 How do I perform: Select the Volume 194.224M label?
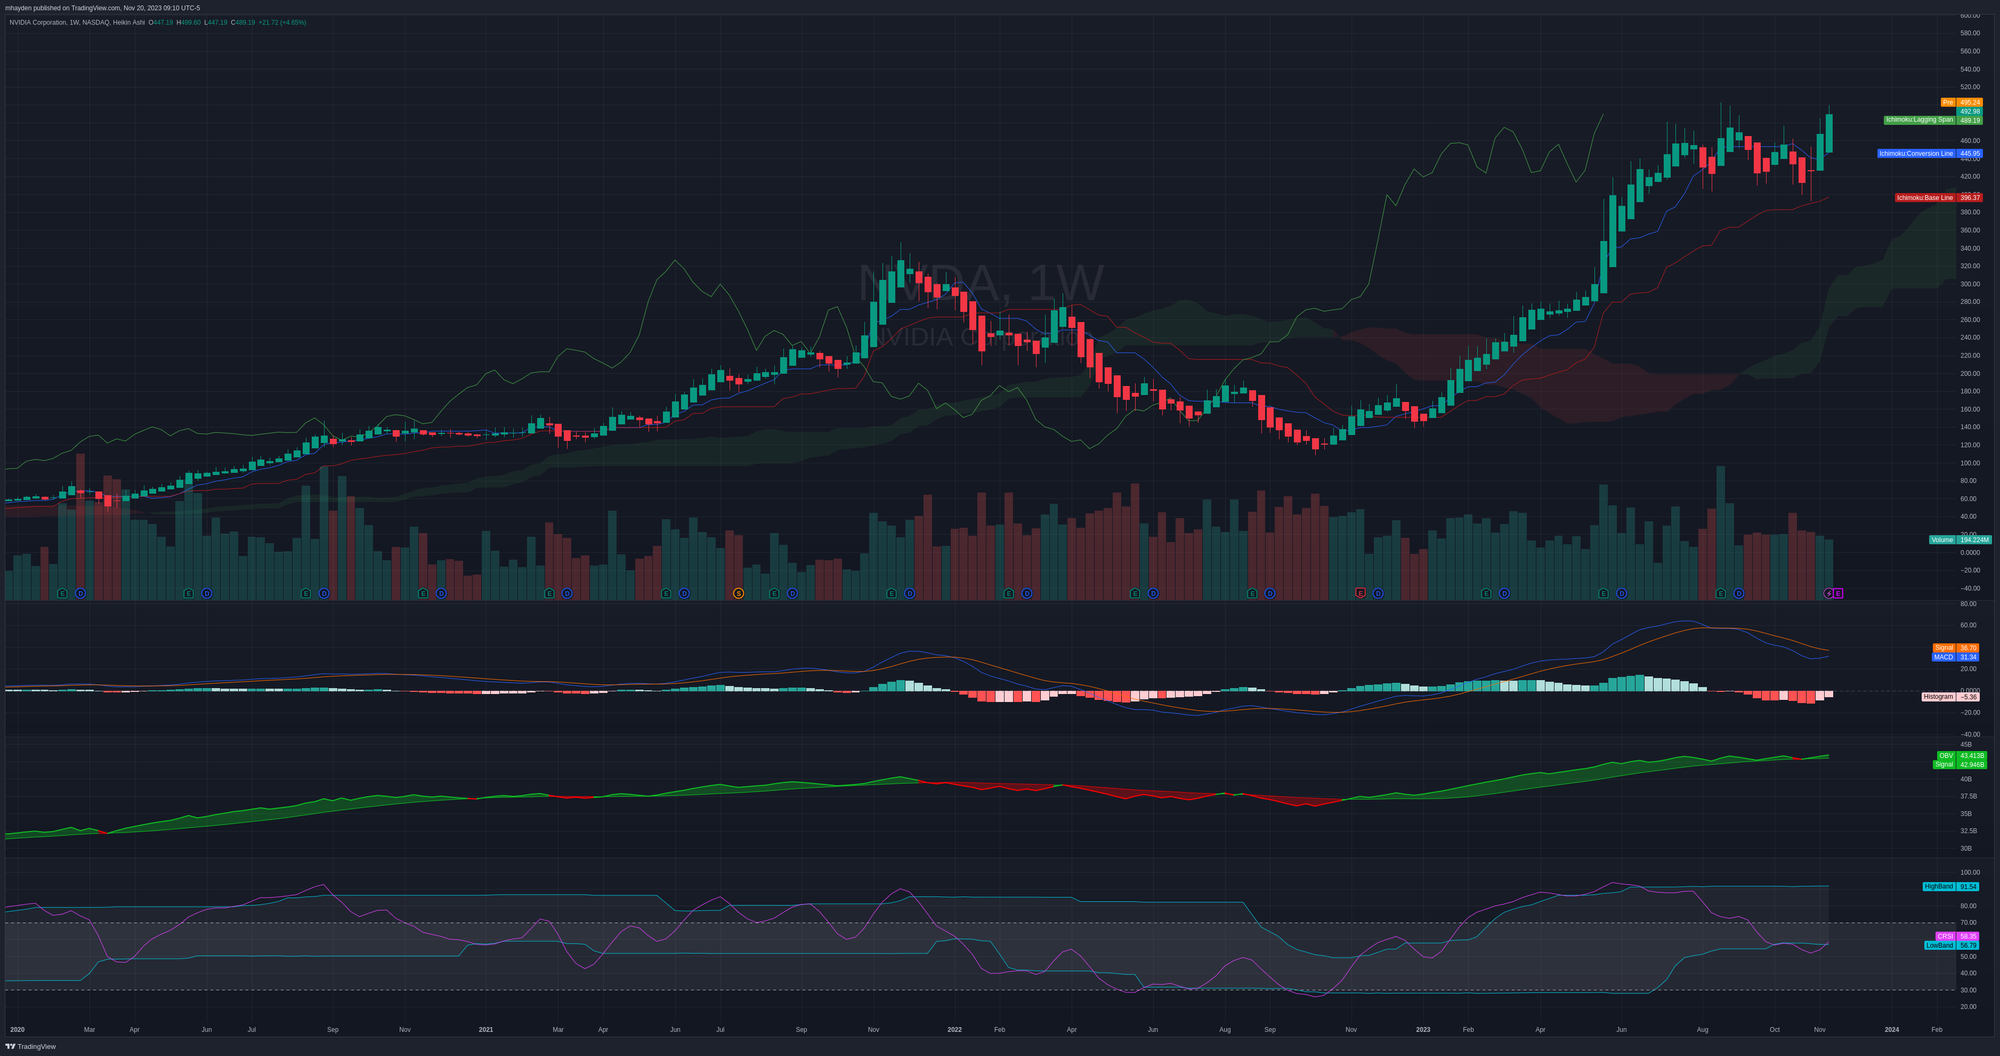point(1959,540)
